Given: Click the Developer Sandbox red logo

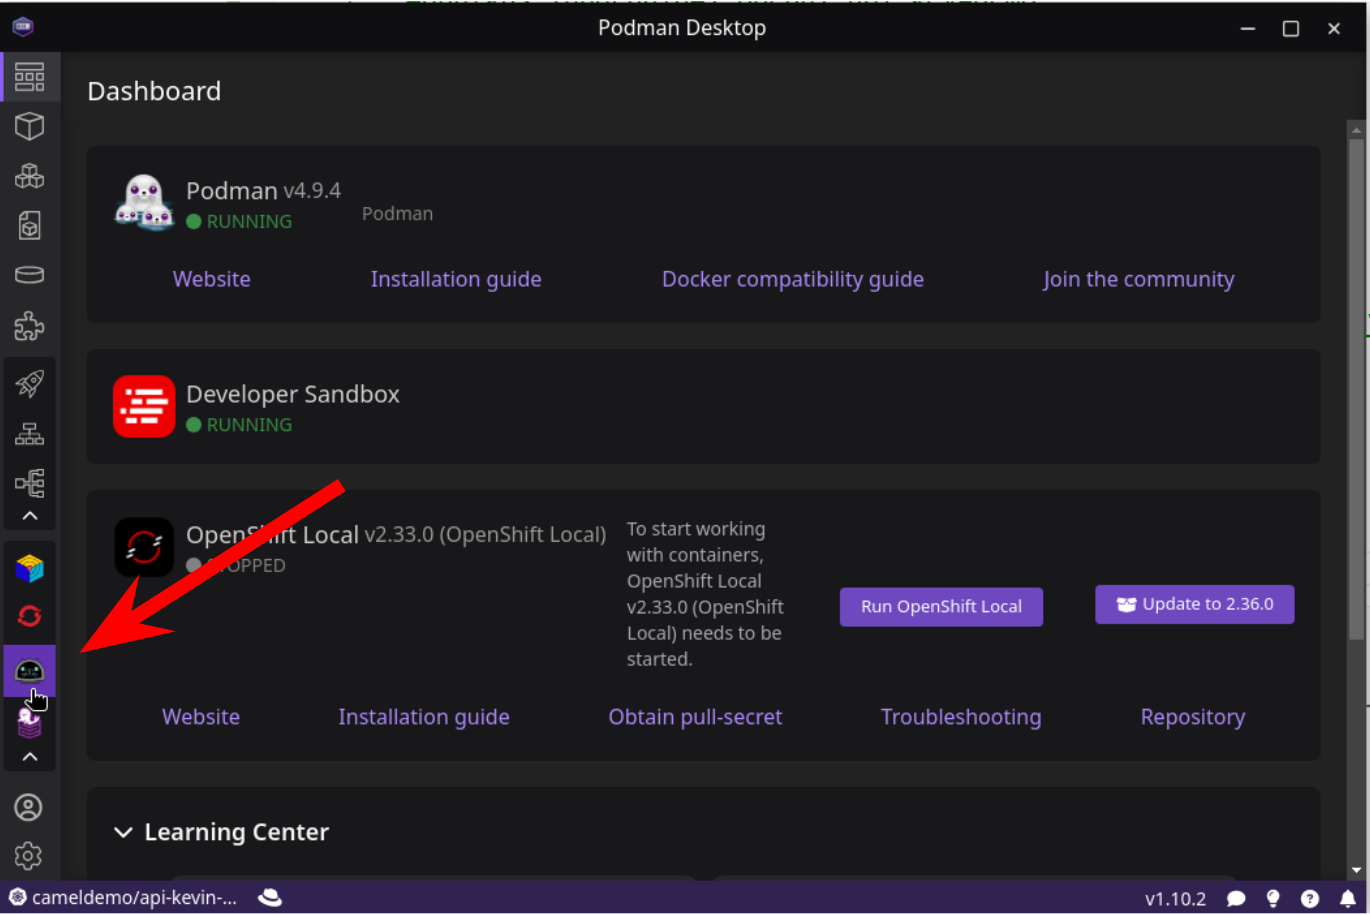Looking at the screenshot, I should click(144, 406).
